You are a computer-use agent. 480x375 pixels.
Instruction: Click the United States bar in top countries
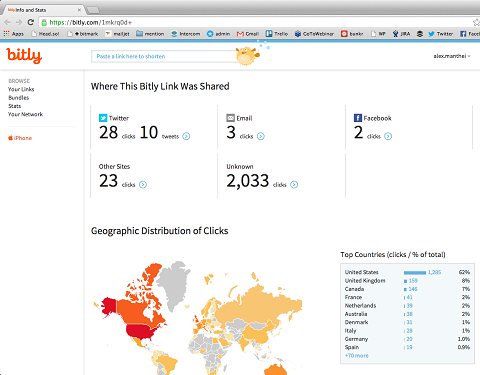(415, 272)
